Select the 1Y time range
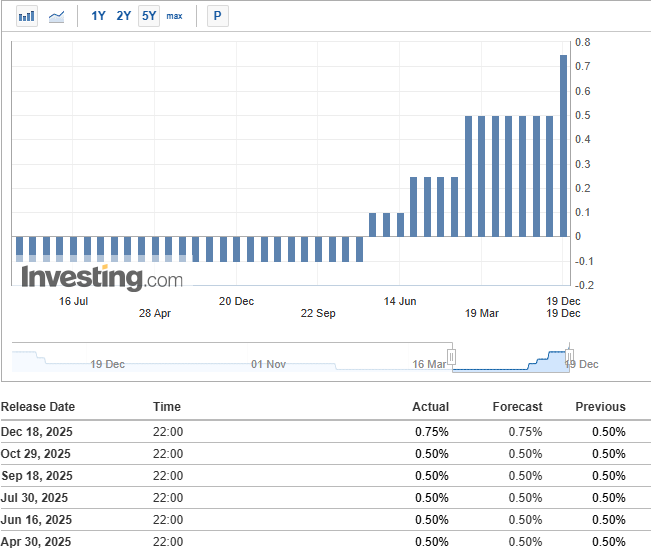The height and width of the screenshot is (553, 651). click(x=98, y=16)
